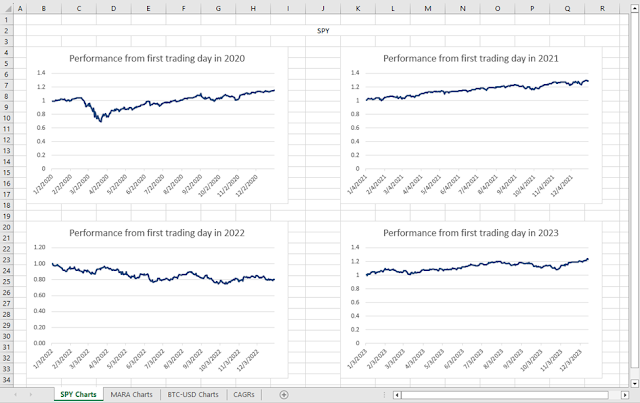This screenshot has height=403, width=640.
Task: Click horizontal scrollbar left arrow
Action: point(397,395)
